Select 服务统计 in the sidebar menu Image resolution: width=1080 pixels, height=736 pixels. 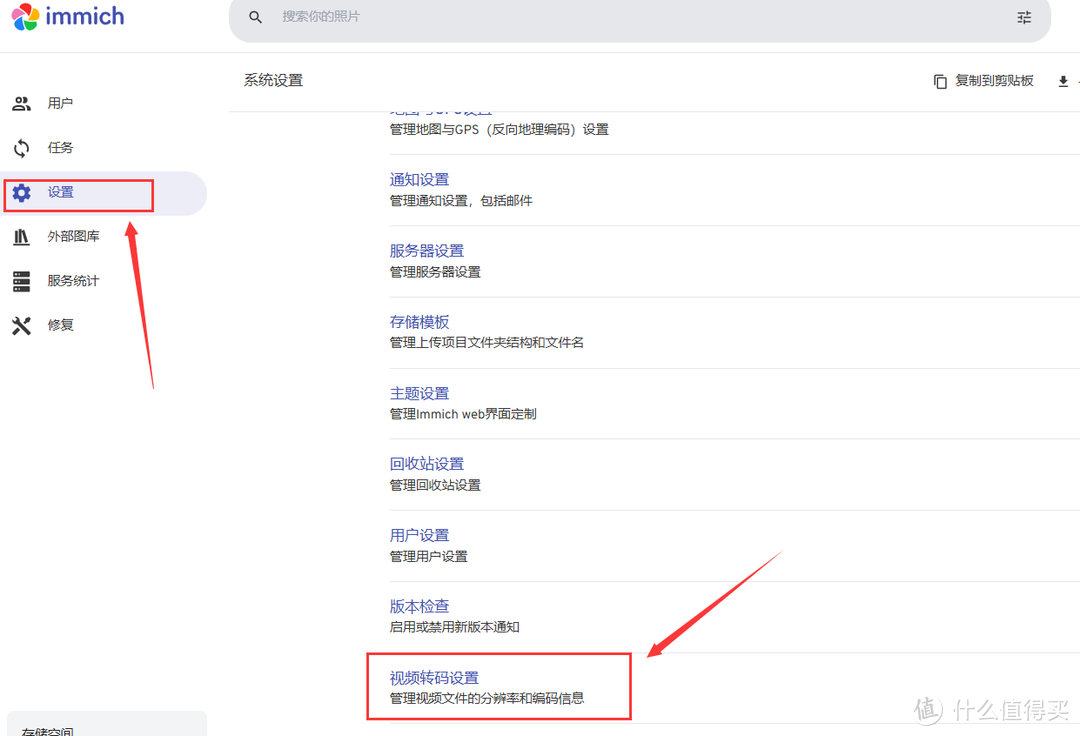click(73, 281)
